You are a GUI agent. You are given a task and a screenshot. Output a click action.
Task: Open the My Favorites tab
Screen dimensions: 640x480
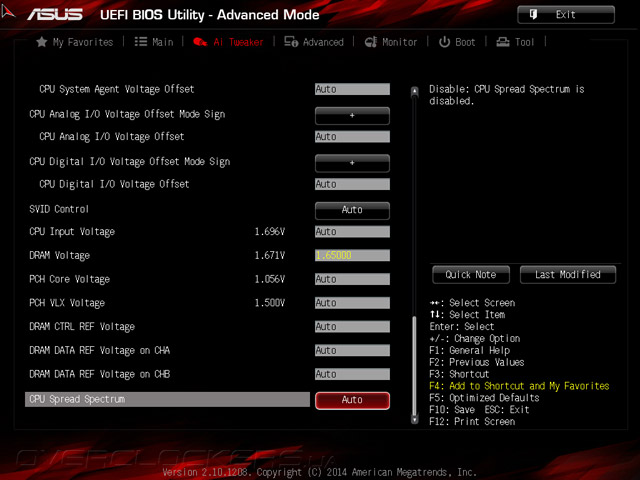pos(75,42)
